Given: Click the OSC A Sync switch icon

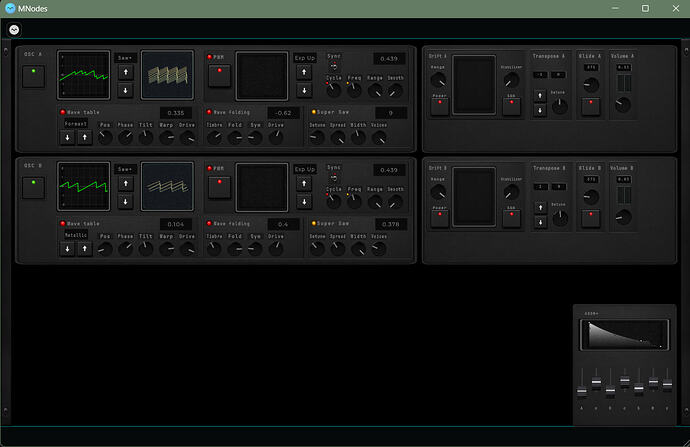Looking at the screenshot, I should coord(334,66).
